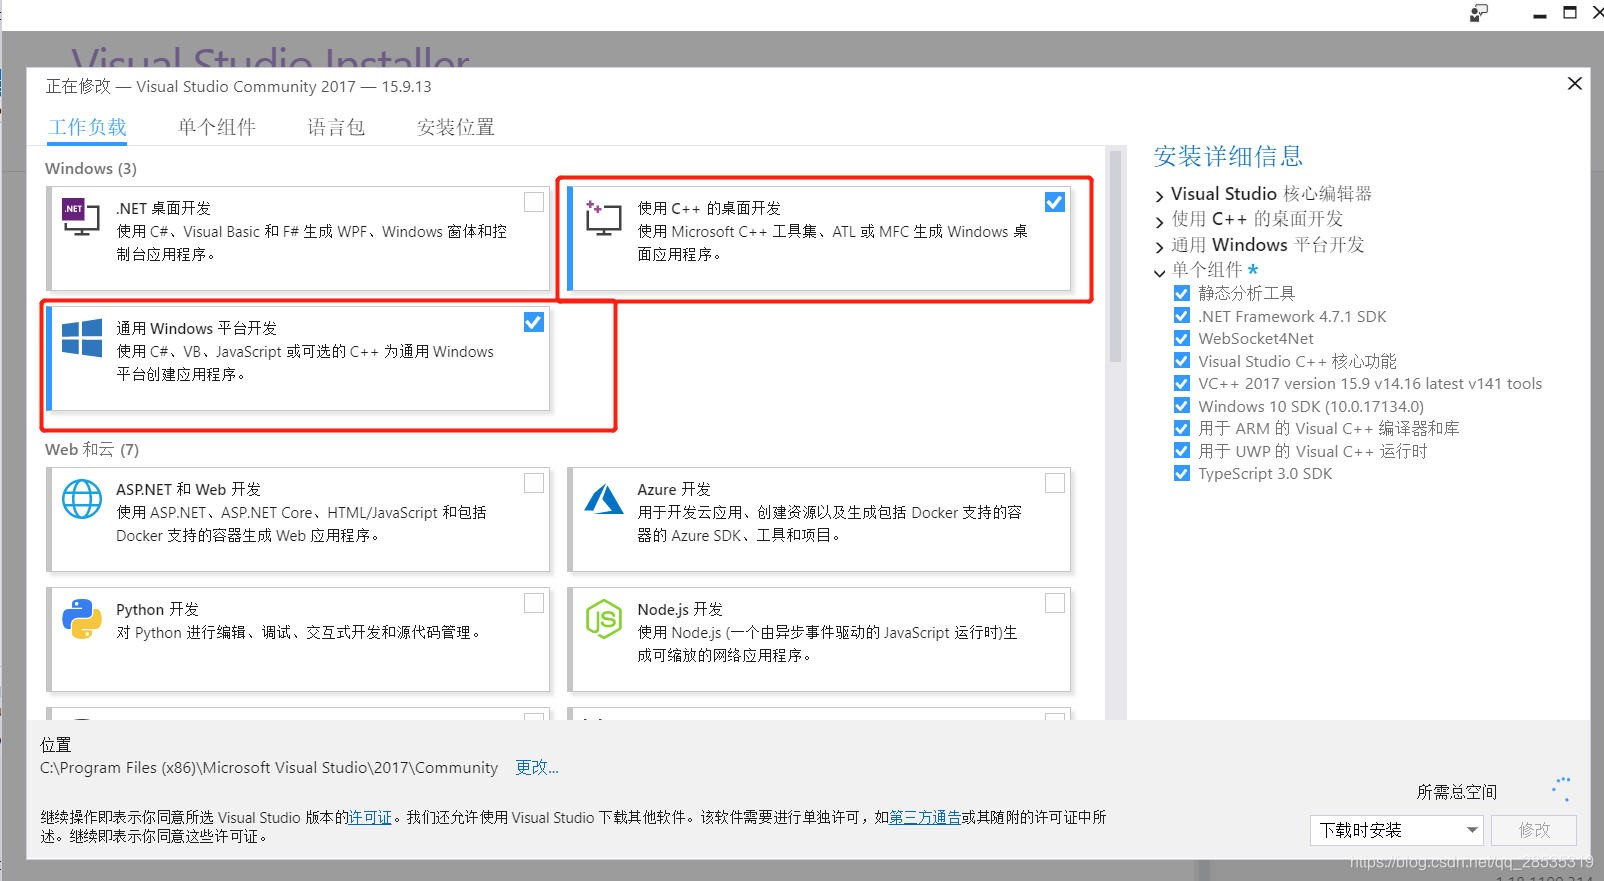
Task: Switch to the 工作负载 tab
Action: (88, 127)
